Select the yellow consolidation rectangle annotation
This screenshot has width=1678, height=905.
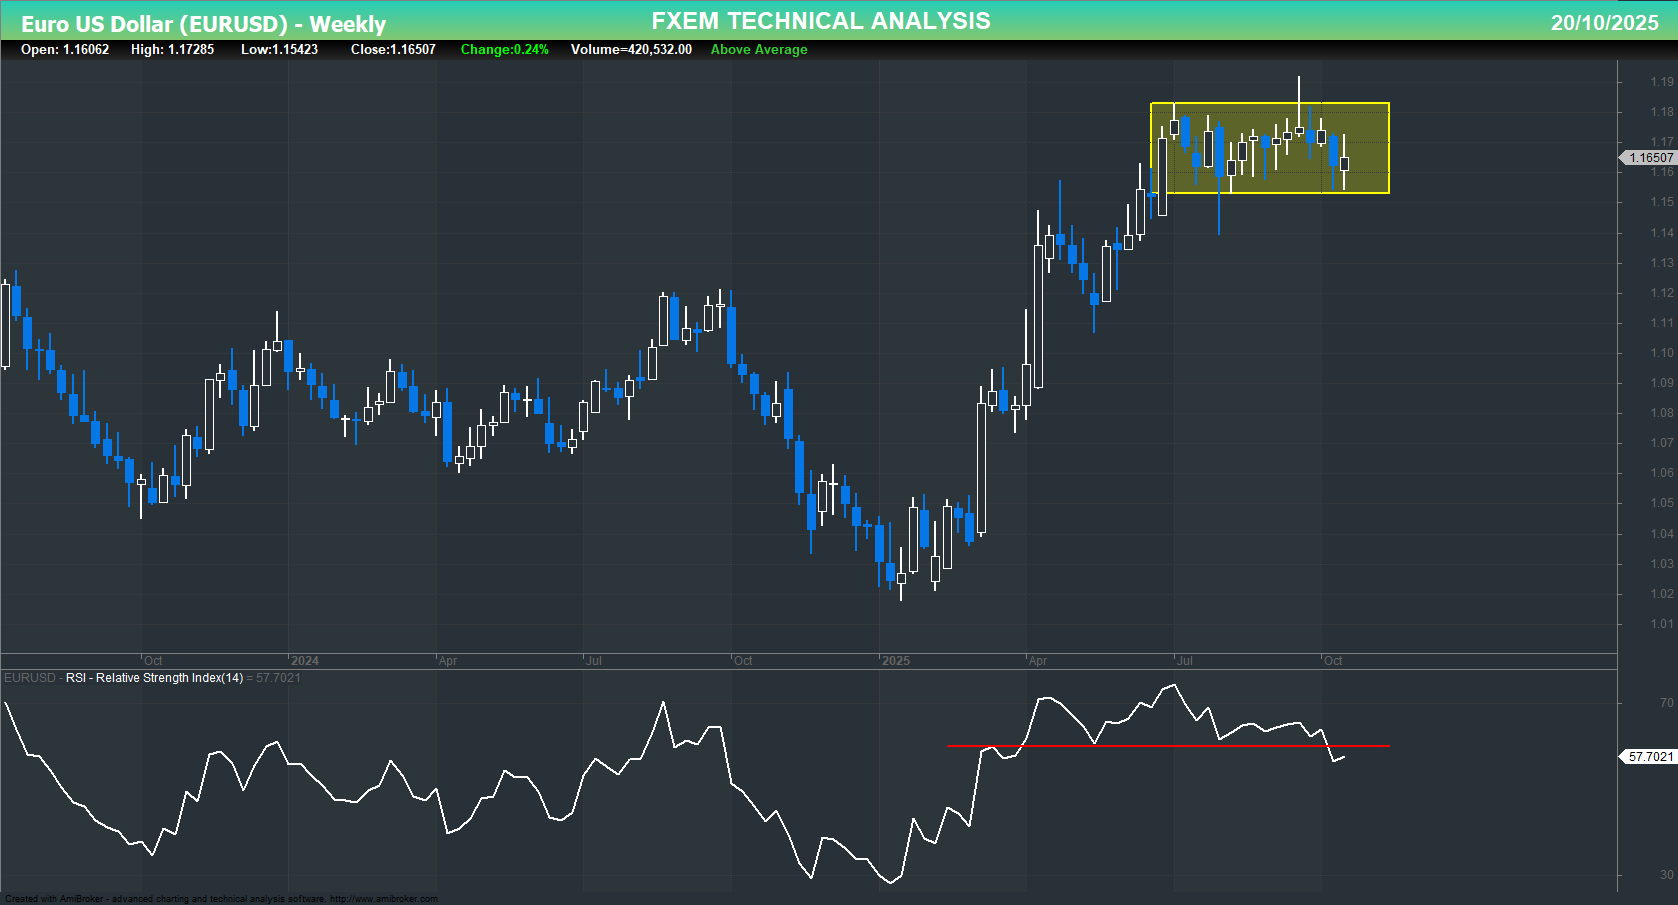pyautogui.click(x=1269, y=148)
